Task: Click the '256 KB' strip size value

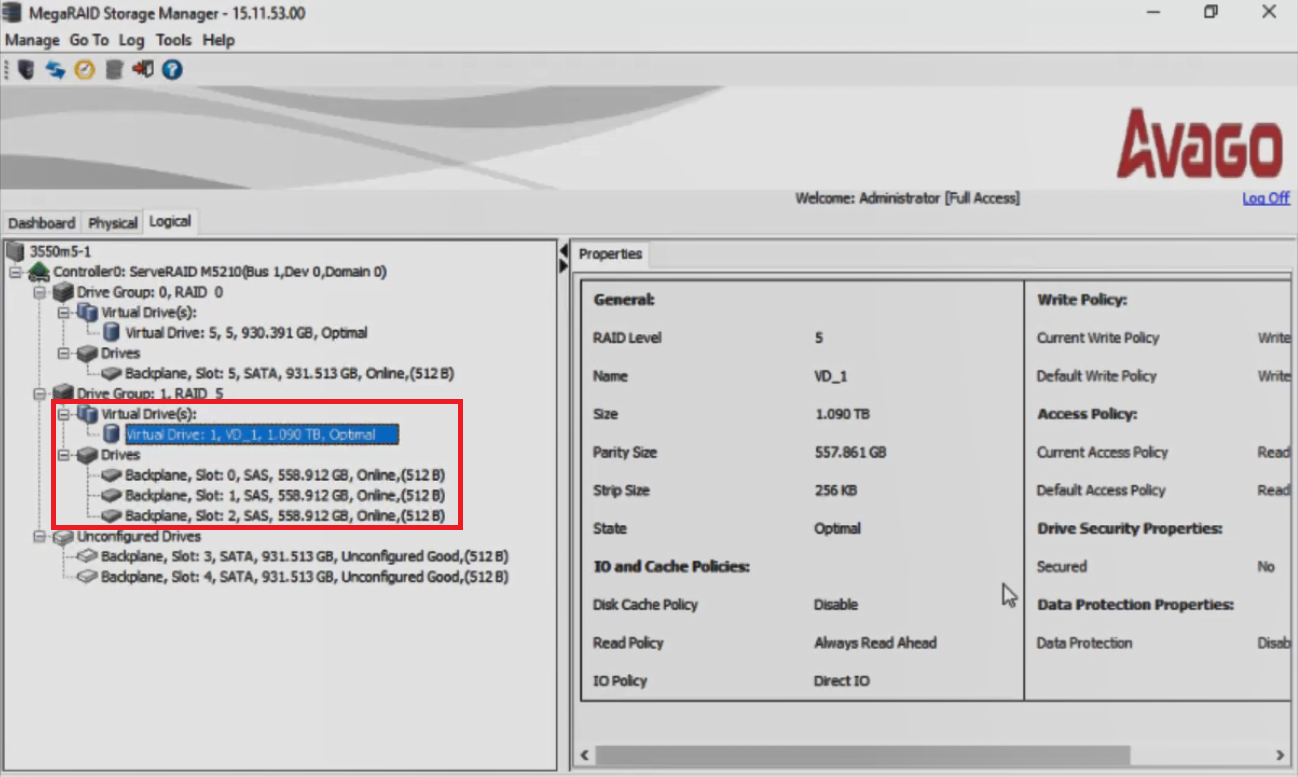Action: pos(836,490)
